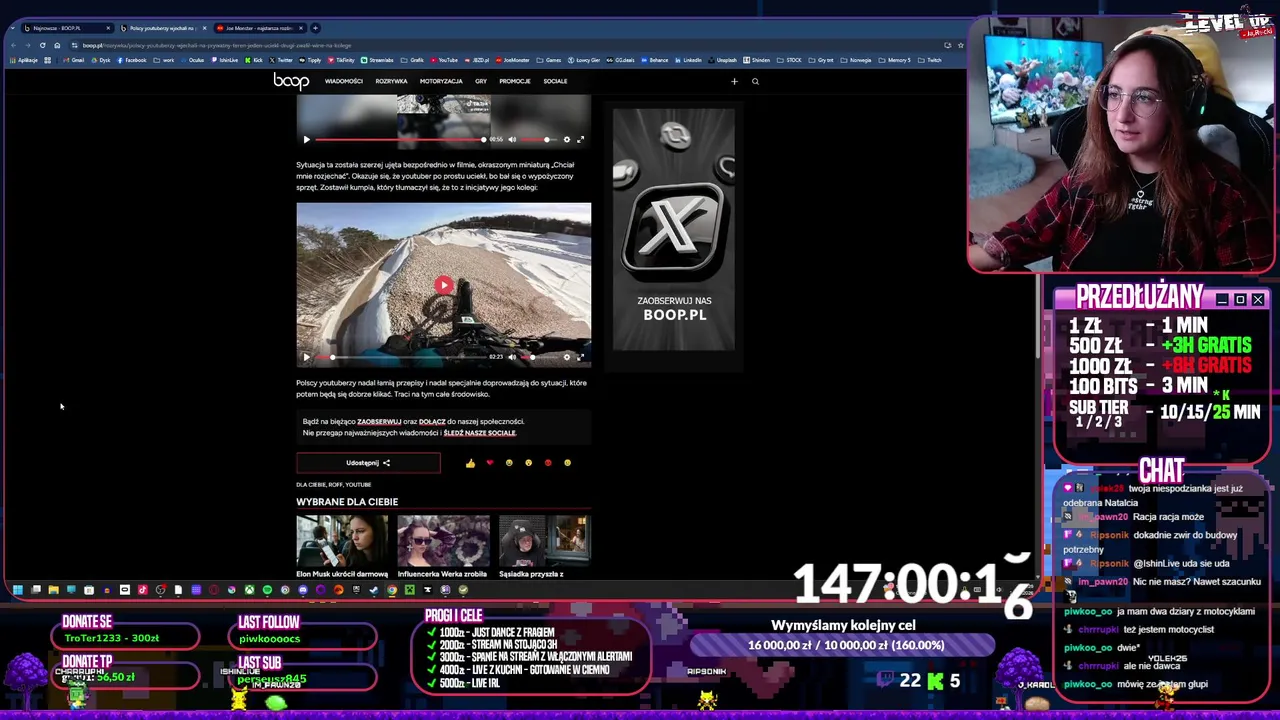1280x720 pixels.
Task: React with the angry red emoji
Action: (548, 463)
